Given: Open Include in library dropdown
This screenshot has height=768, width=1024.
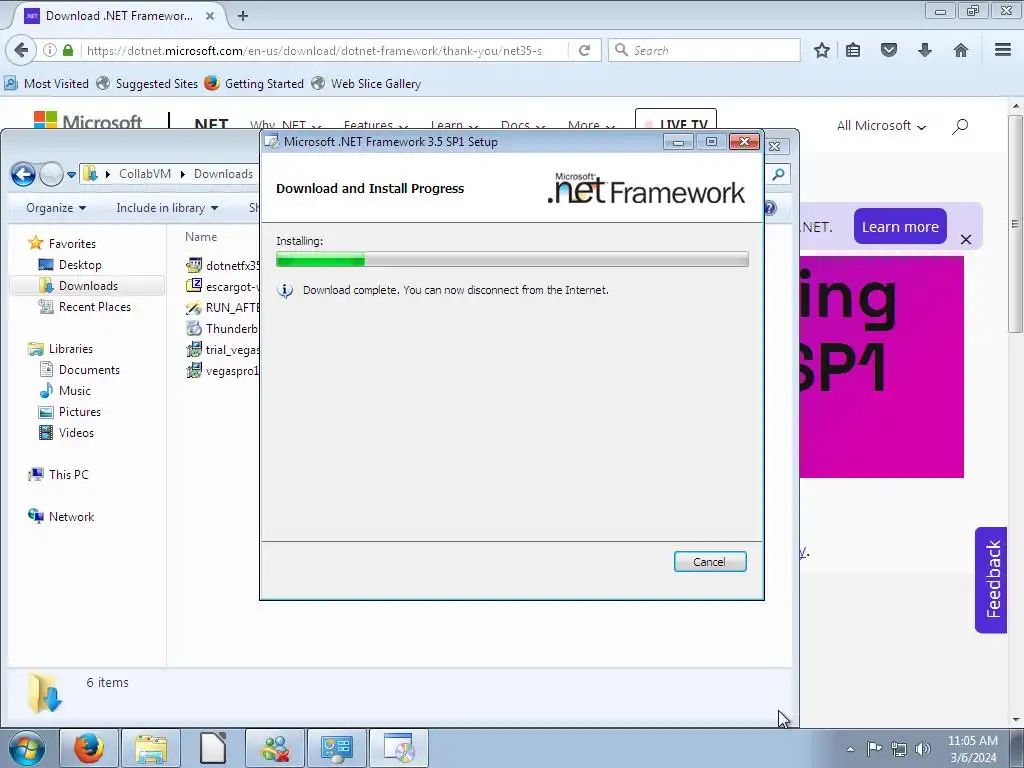Looking at the screenshot, I should coord(167,208).
